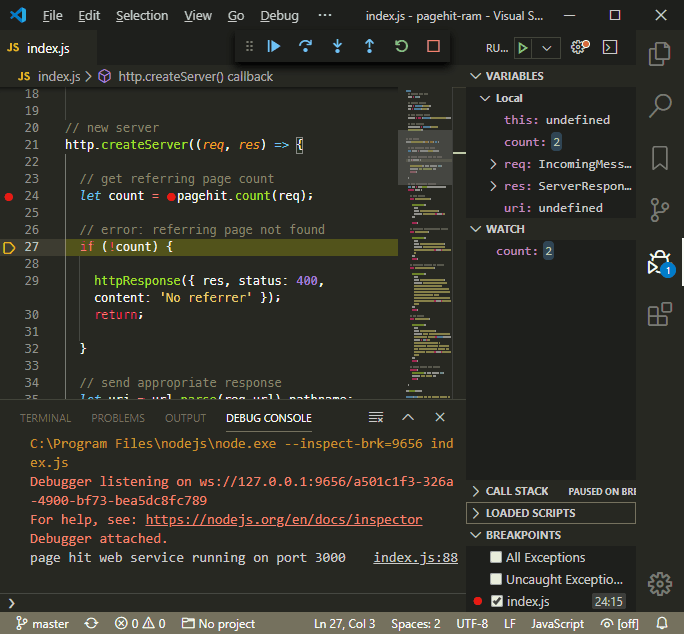This screenshot has width=684, height=634.
Task: Select the DEBUG CONSOLE tab
Action: [269, 418]
